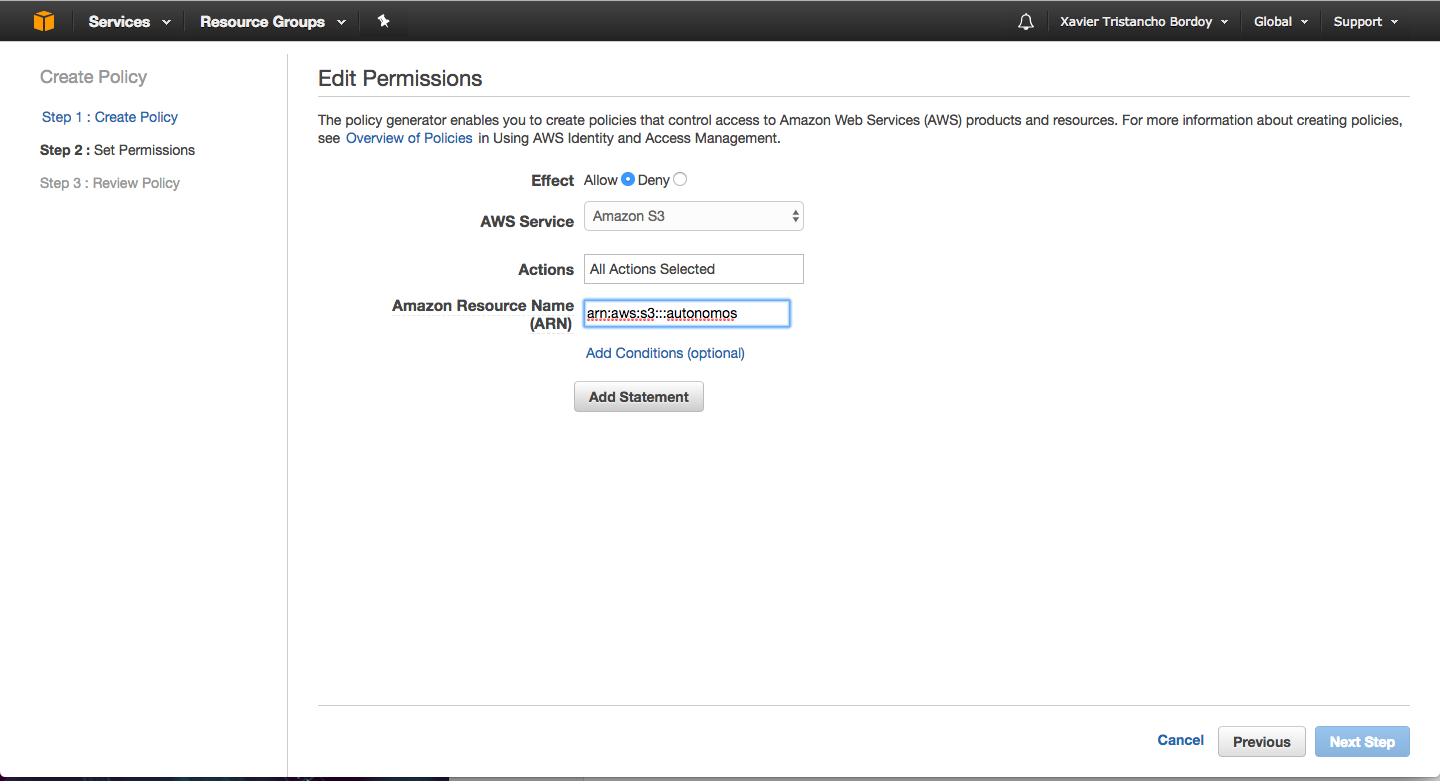Click the Effect label
Image resolution: width=1440 pixels, height=781 pixels.
pos(552,181)
